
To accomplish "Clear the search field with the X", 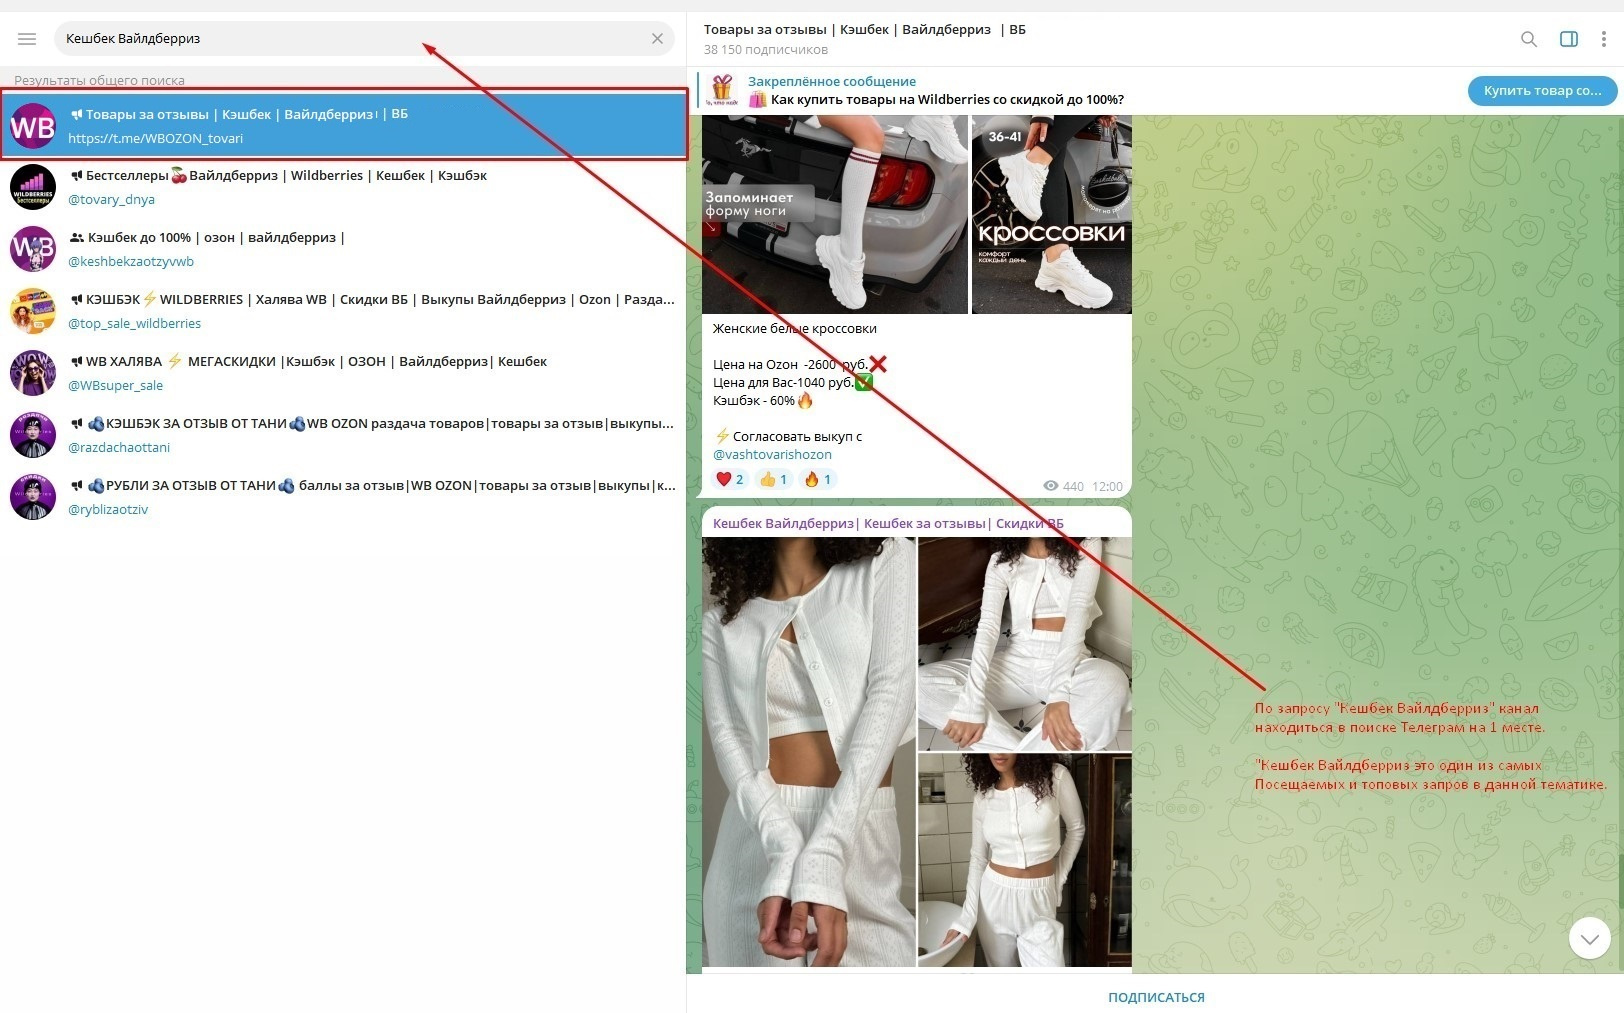I will coord(657,39).
